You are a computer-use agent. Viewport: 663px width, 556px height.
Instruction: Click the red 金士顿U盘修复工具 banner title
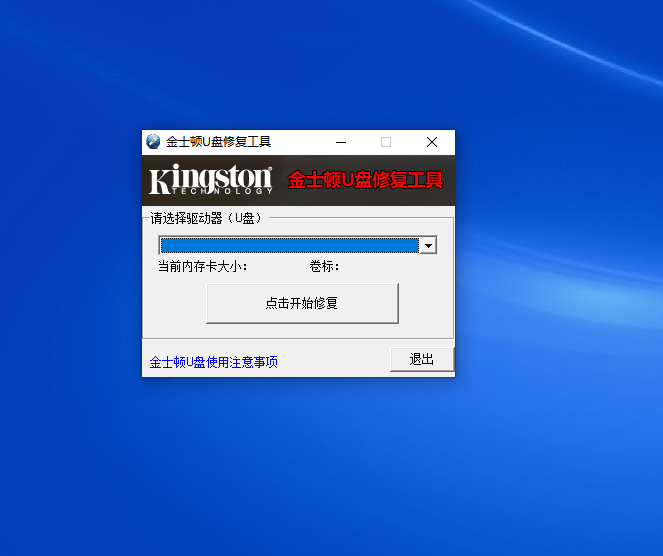pyautogui.click(x=365, y=180)
